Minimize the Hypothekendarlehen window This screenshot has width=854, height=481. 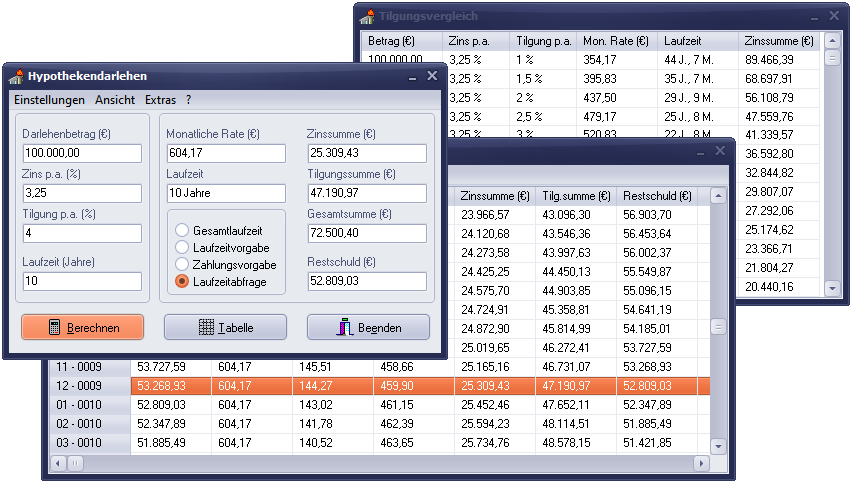pyautogui.click(x=412, y=78)
